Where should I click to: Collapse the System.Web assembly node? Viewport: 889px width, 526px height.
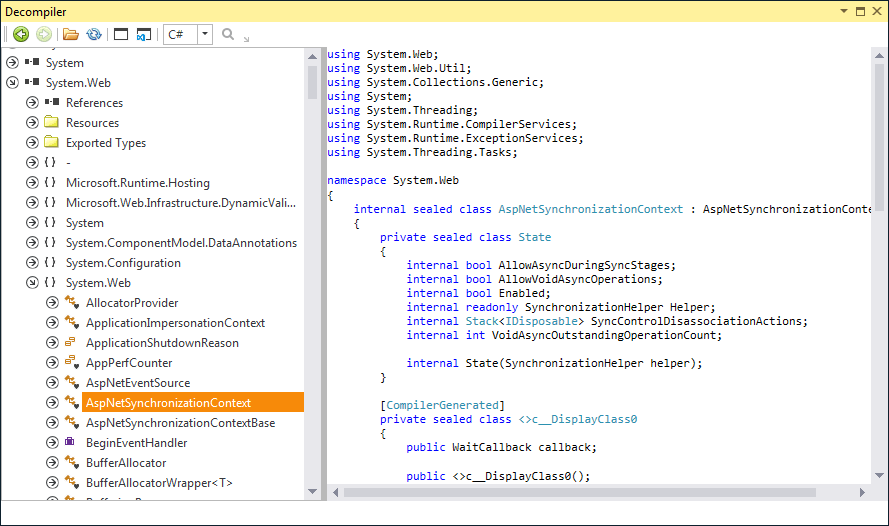(x=12, y=83)
